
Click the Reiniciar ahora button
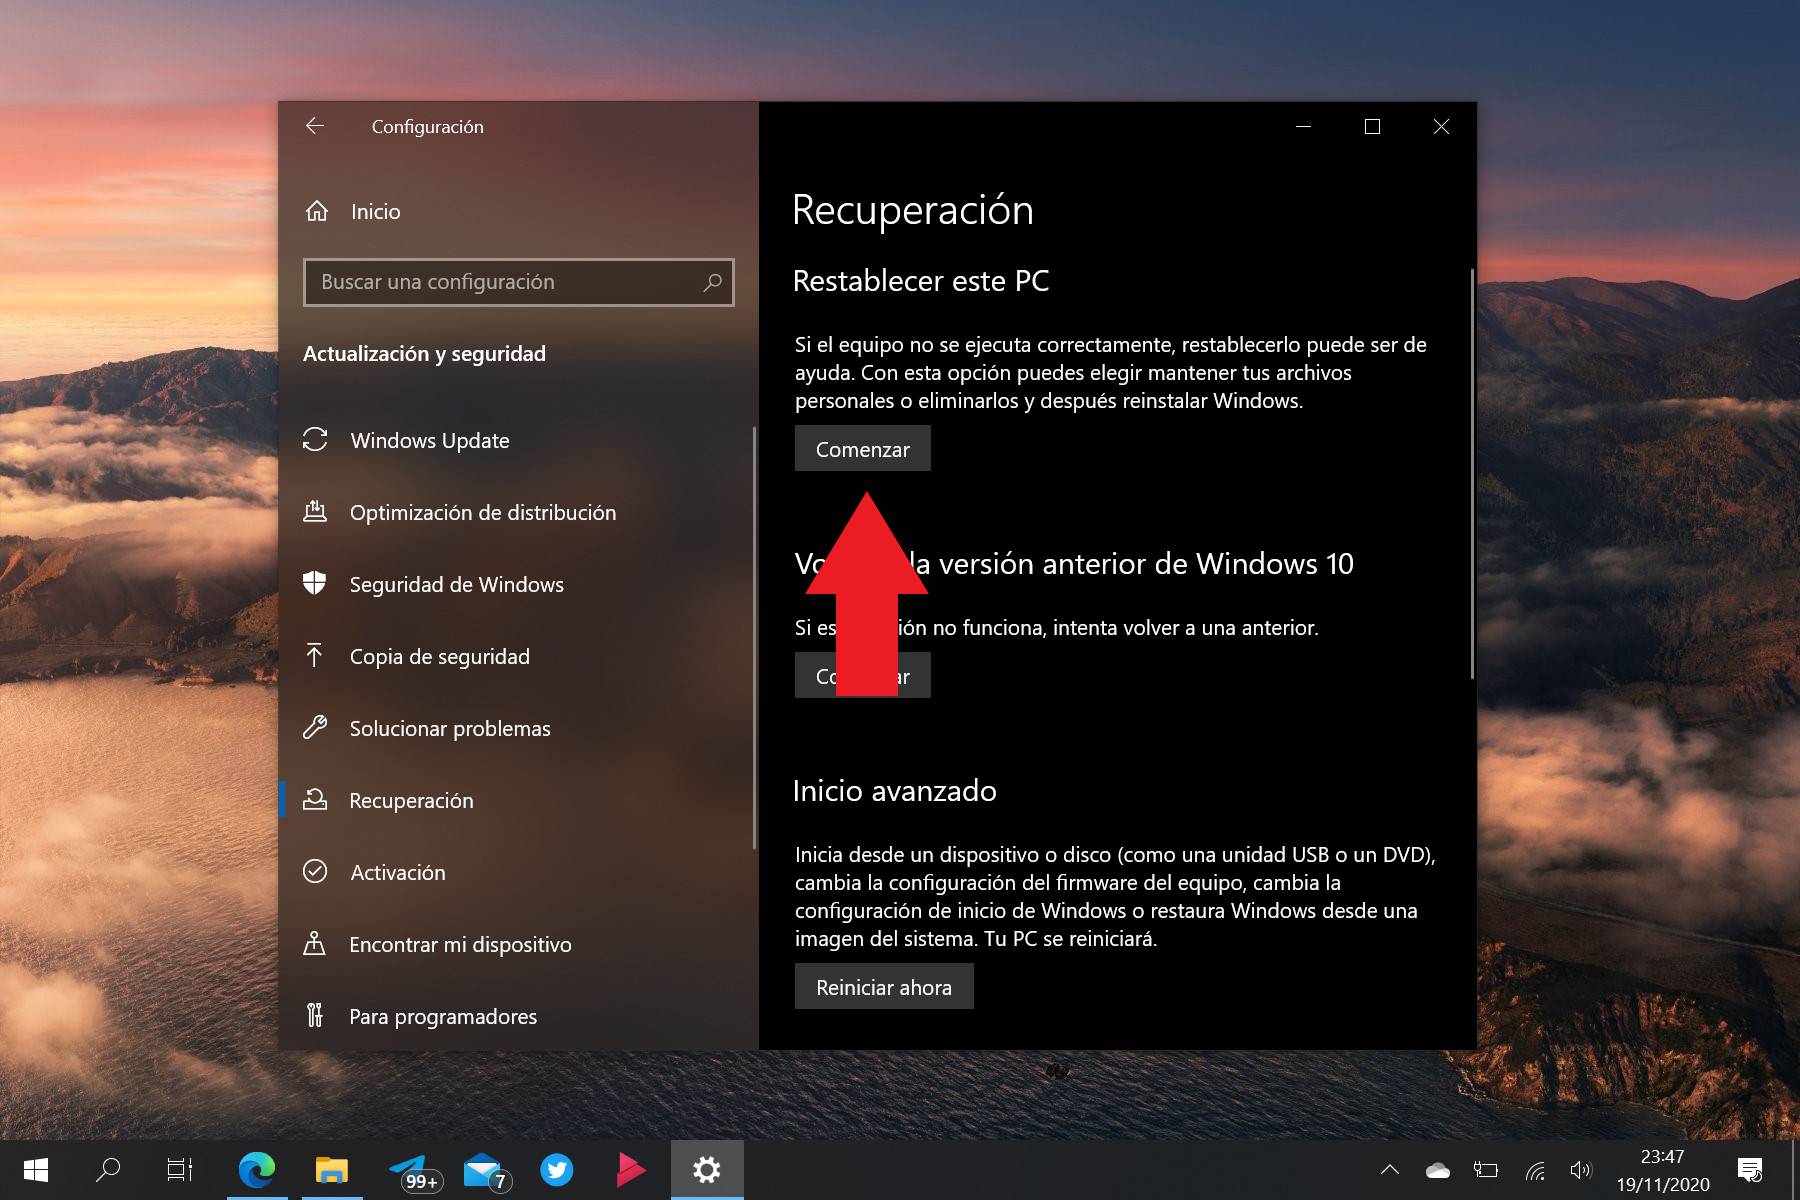coord(884,987)
